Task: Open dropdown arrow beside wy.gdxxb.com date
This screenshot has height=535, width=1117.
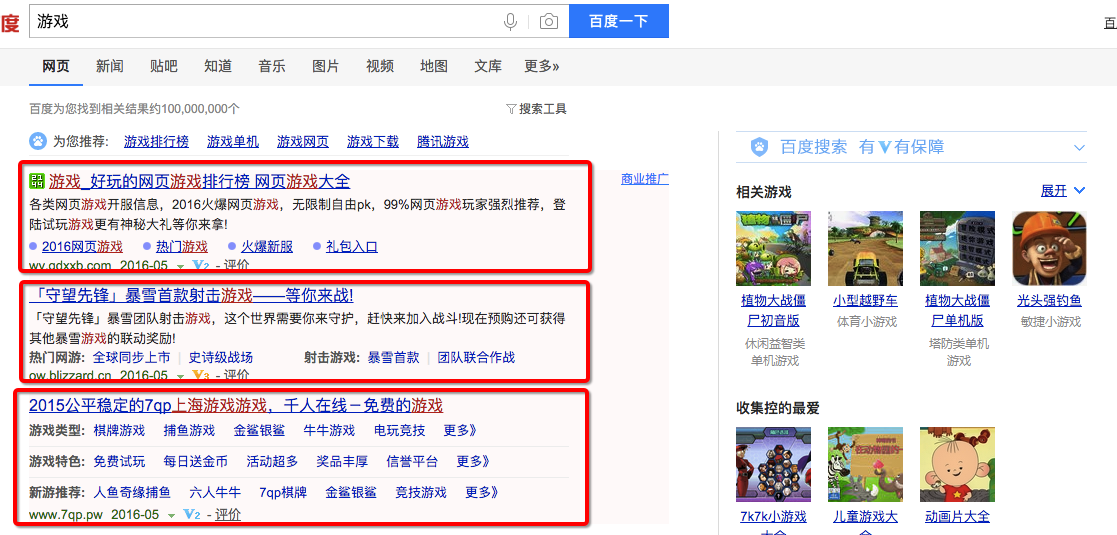Action: coord(181,266)
